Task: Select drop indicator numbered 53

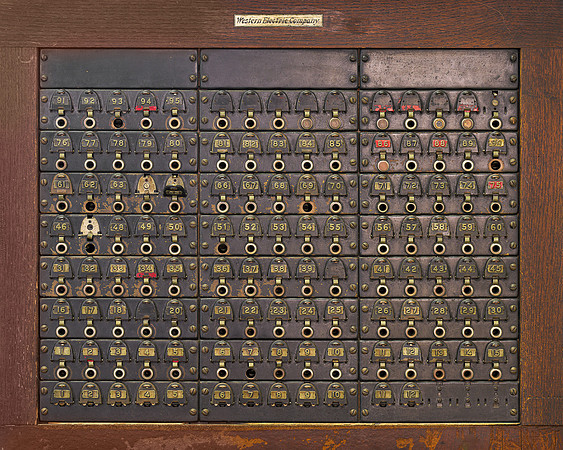Action: [x=279, y=226]
